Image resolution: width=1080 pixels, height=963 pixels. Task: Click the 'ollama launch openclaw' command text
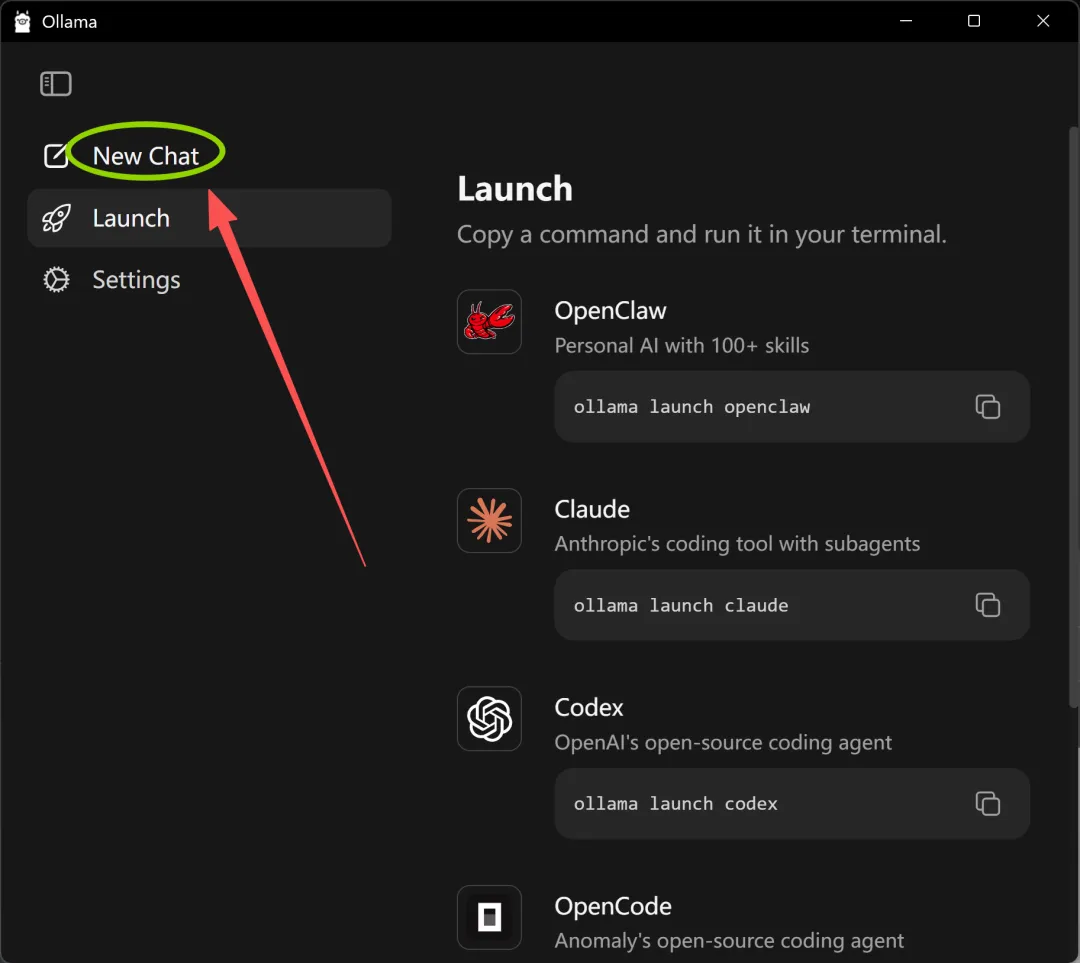(692, 407)
